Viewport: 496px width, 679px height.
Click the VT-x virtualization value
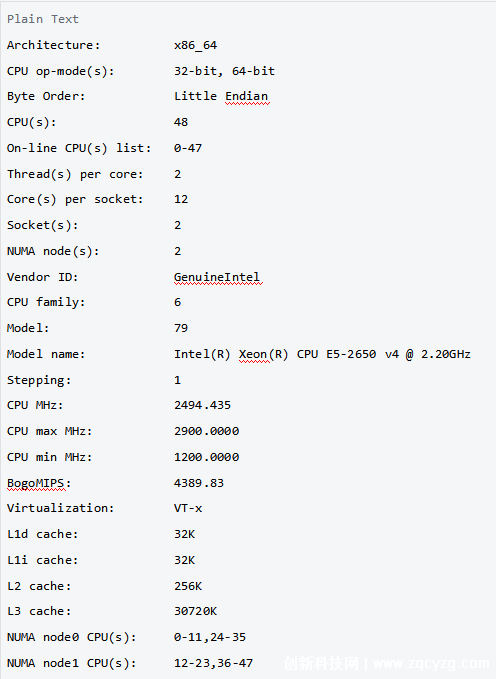coord(188,508)
